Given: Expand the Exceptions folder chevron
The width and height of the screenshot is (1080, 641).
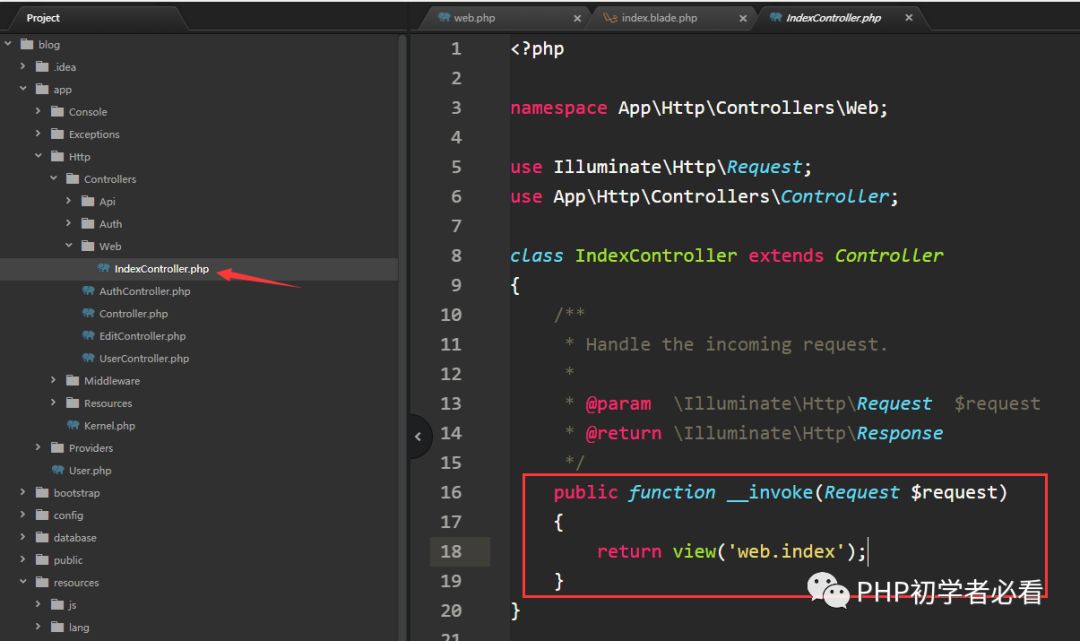Looking at the screenshot, I should click(38, 134).
